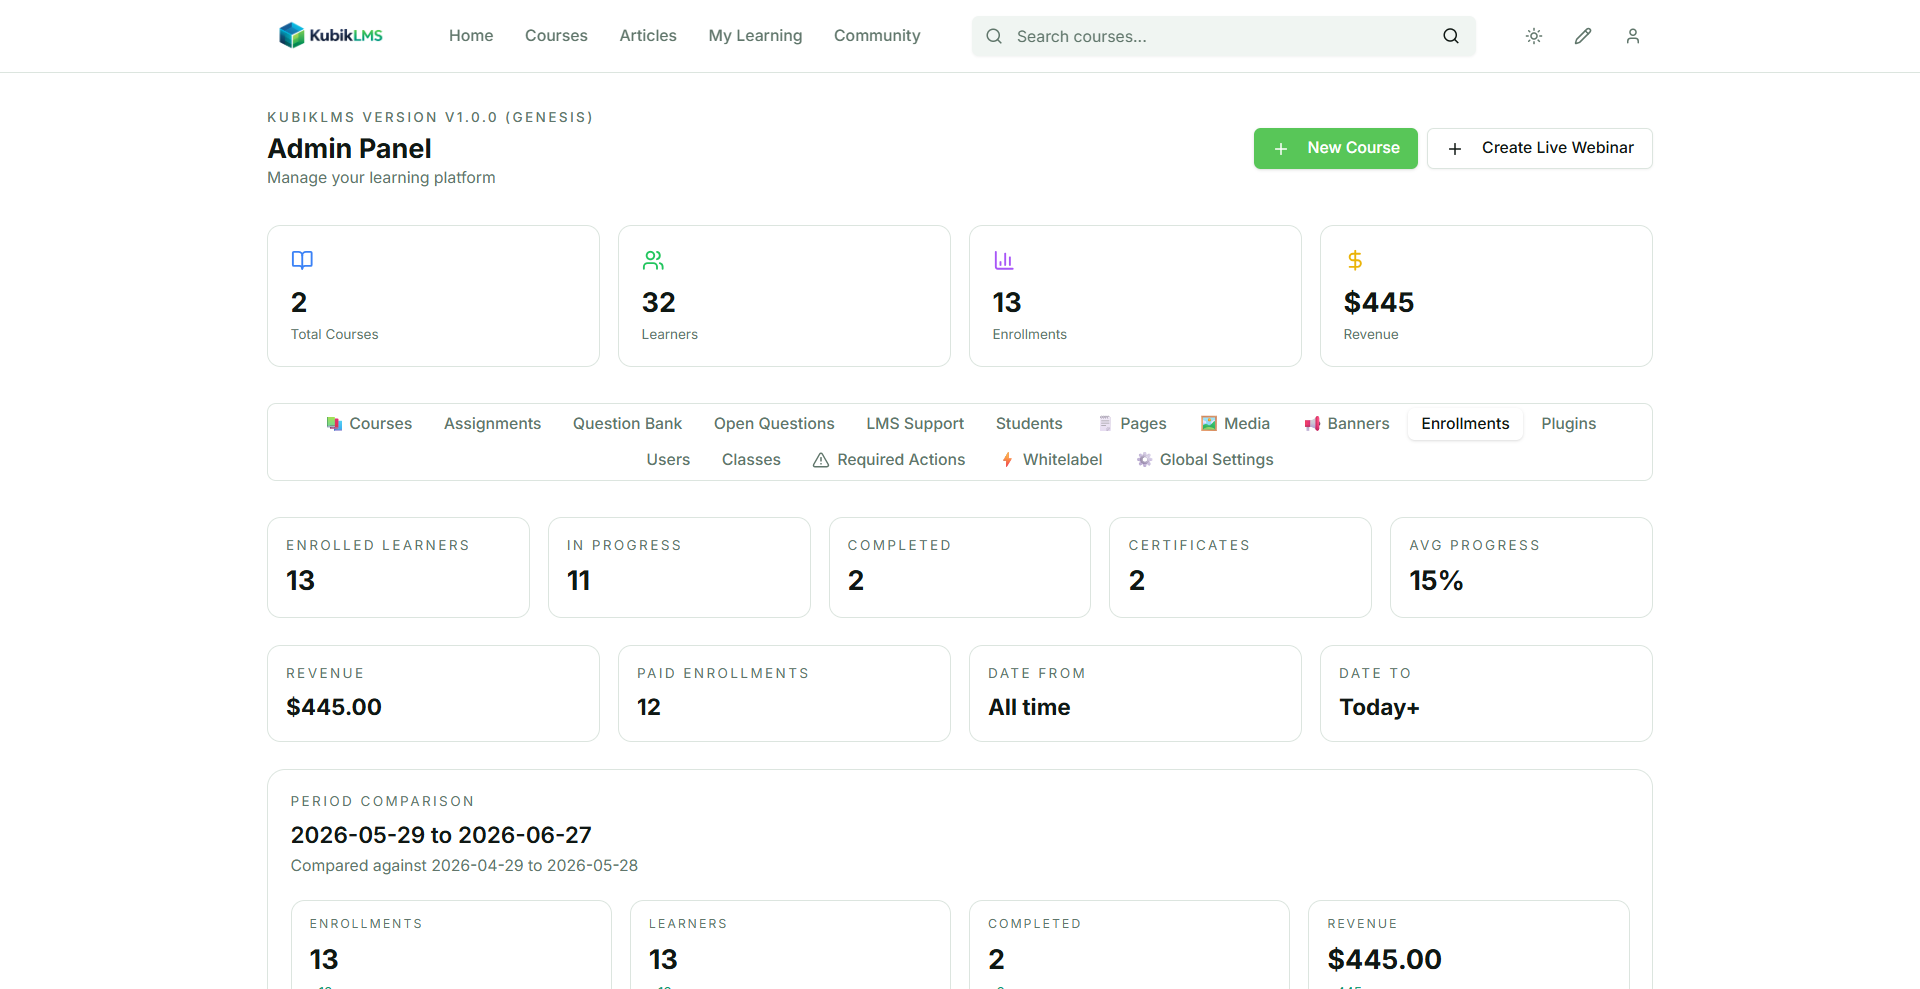Open My Learning in the top navigation
The height and width of the screenshot is (989, 1920).
click(755, 36)
